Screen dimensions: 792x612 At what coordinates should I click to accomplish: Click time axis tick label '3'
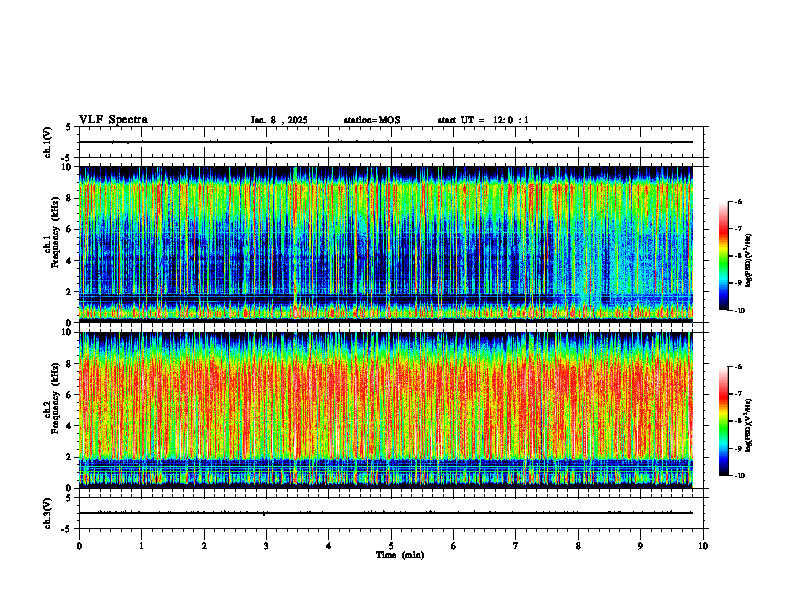266,546
